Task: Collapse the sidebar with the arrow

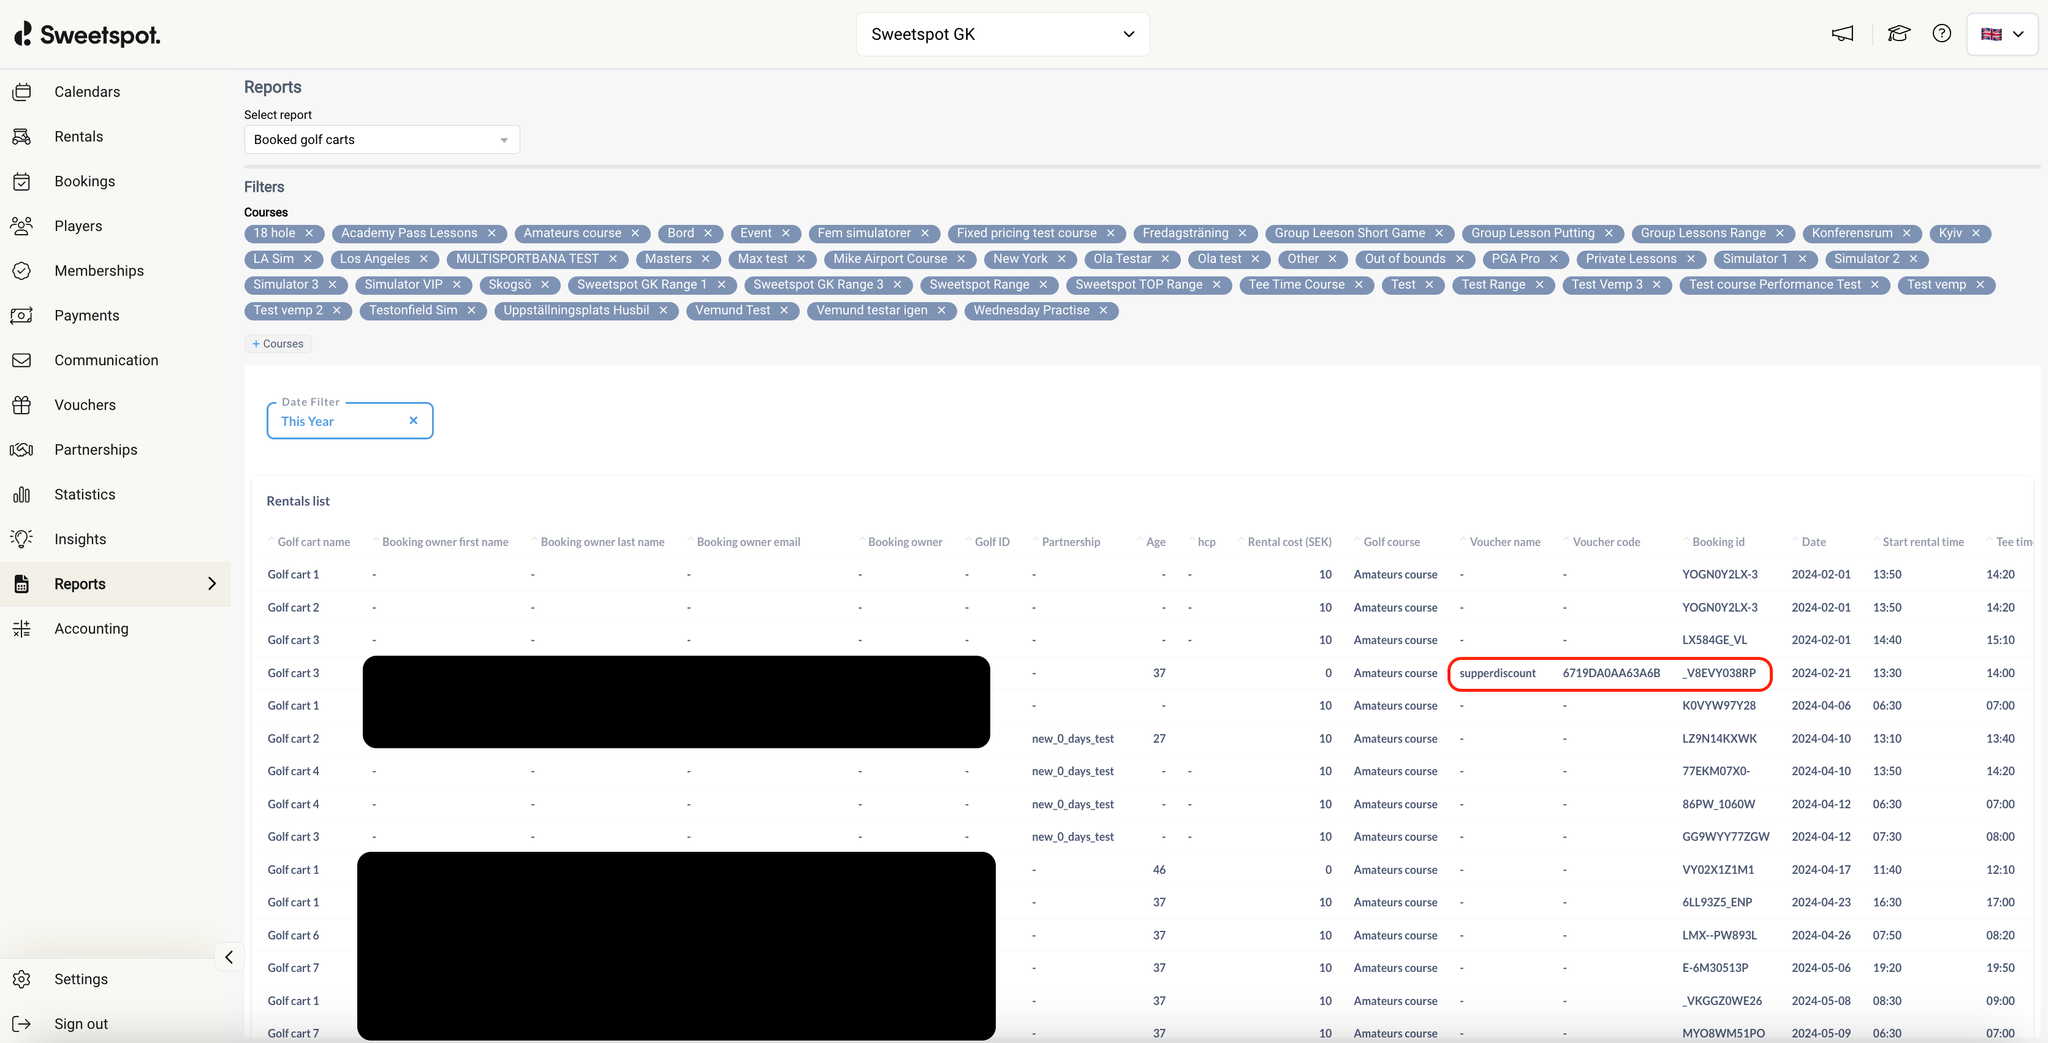Action: point(229,958)
